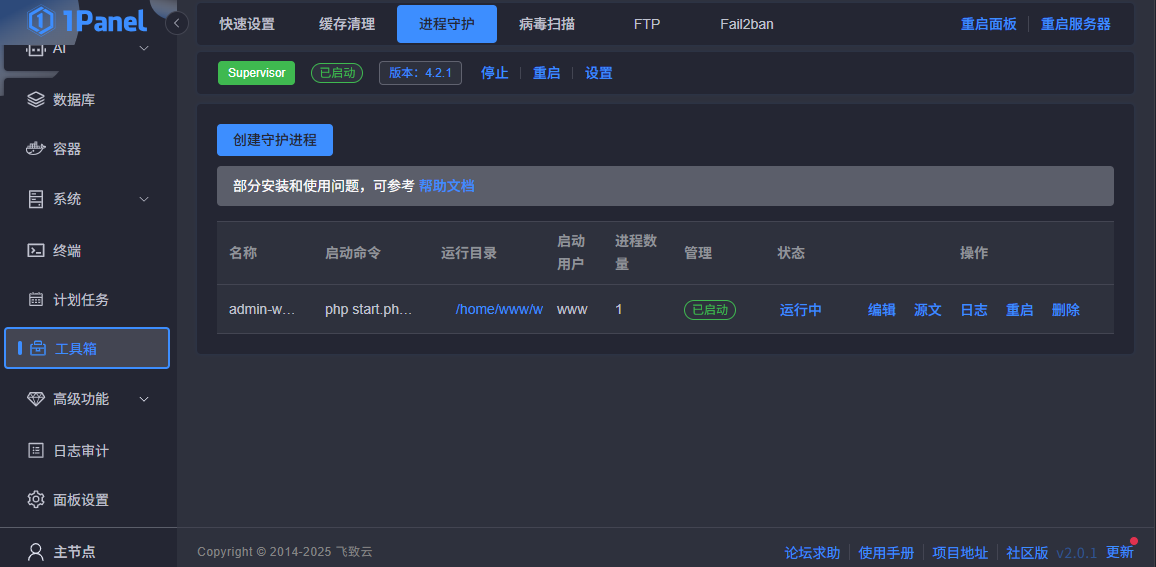Open the 项目地址 footer link
This screenshot has width=1156, height=567.
(961, 552)
